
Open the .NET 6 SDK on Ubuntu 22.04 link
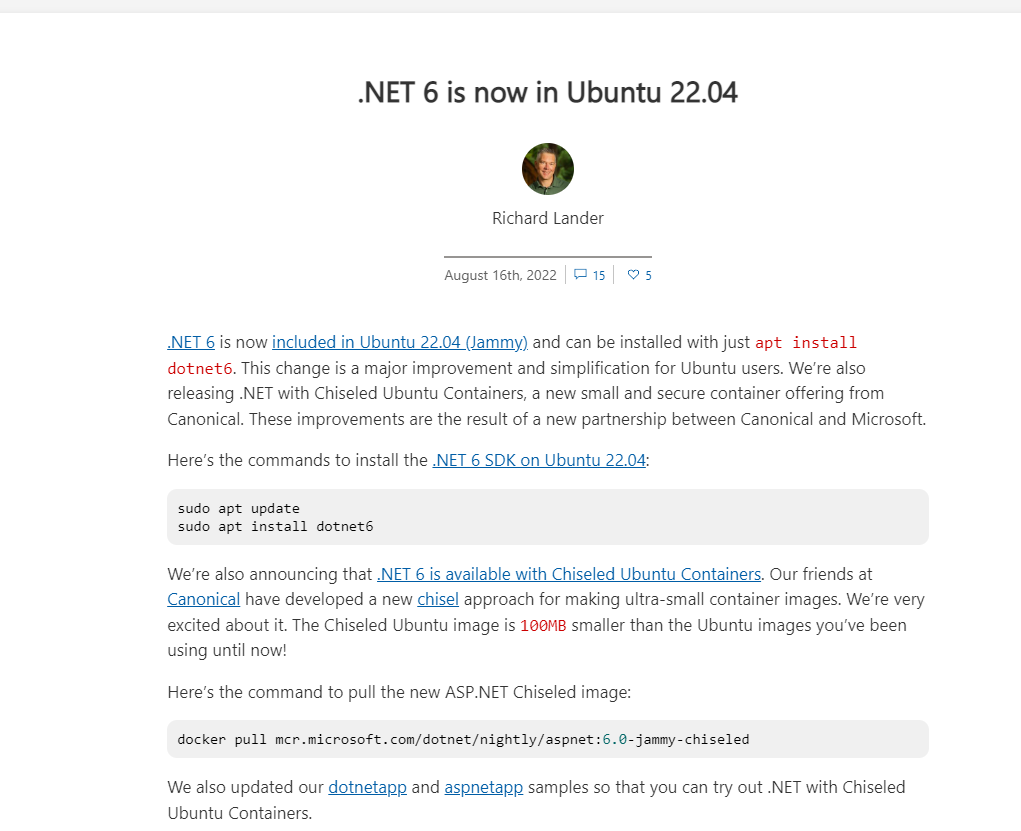point(539,460)
